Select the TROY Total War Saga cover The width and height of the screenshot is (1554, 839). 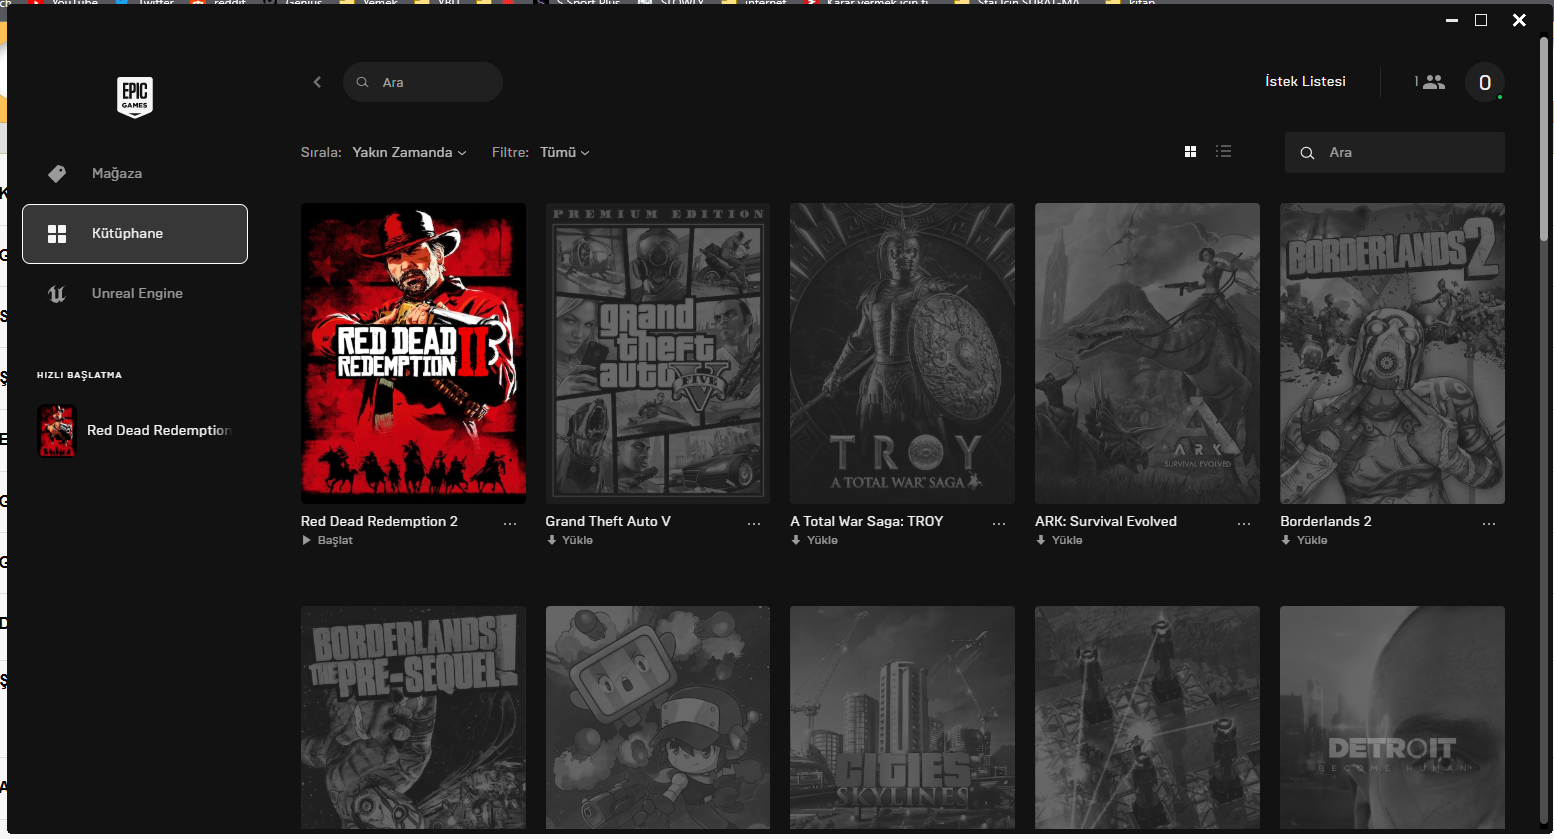902,353
